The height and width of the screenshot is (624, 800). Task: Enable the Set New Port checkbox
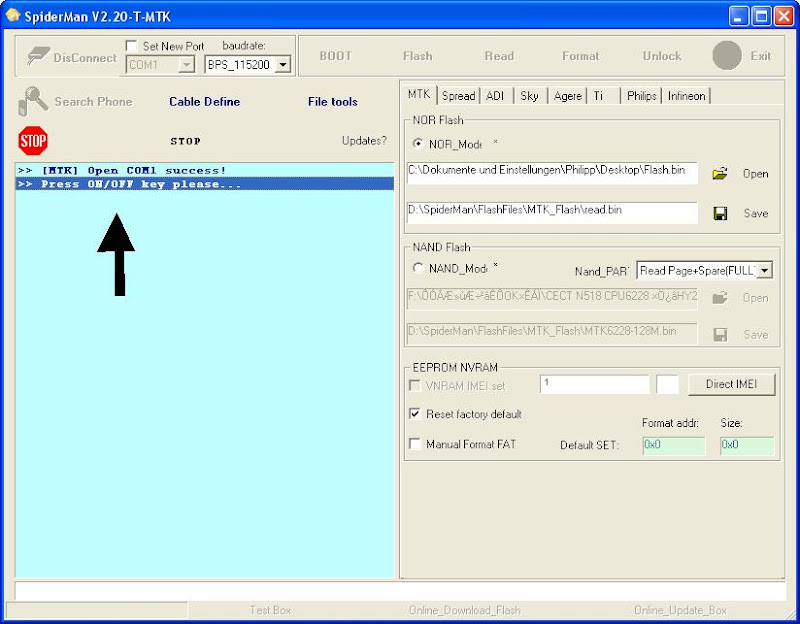pos(132,47)
